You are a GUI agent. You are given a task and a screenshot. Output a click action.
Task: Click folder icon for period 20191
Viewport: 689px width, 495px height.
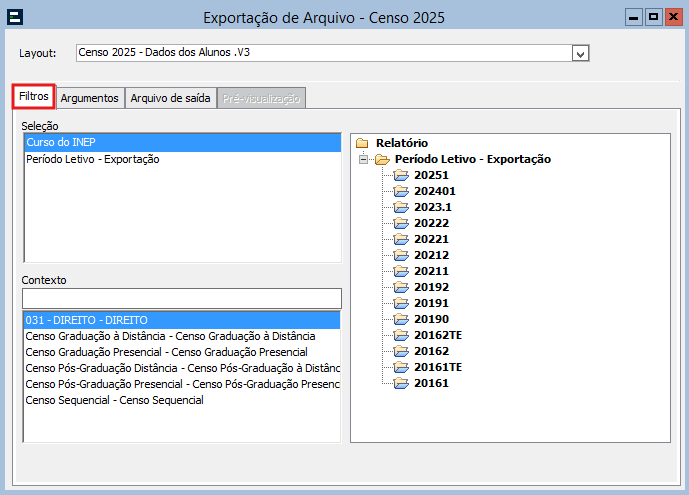point(401,303)
